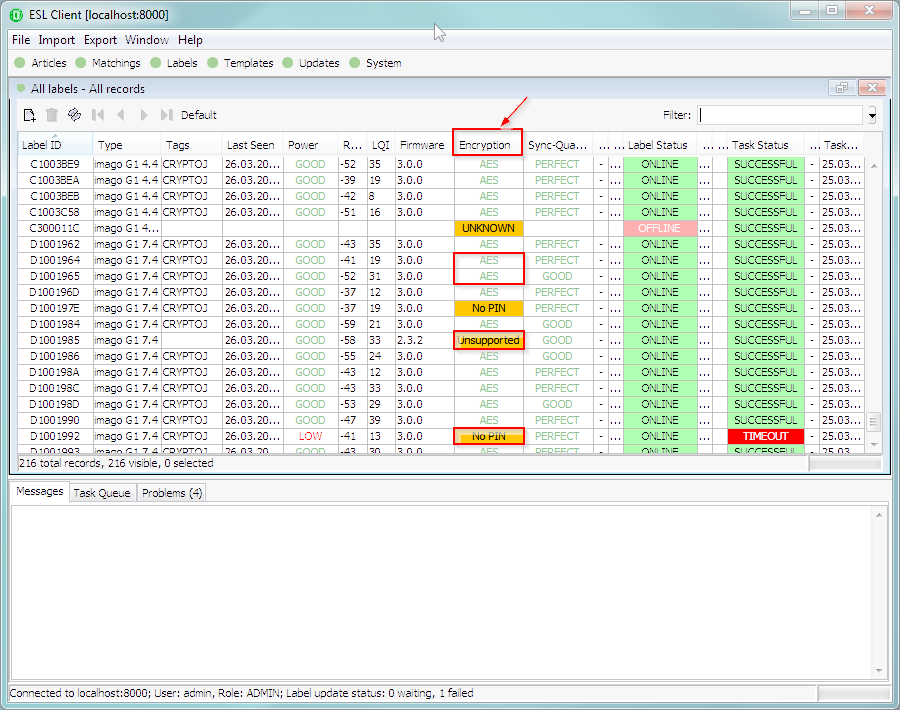
Task: Click into the Filter input field
Action: (780, 115)
